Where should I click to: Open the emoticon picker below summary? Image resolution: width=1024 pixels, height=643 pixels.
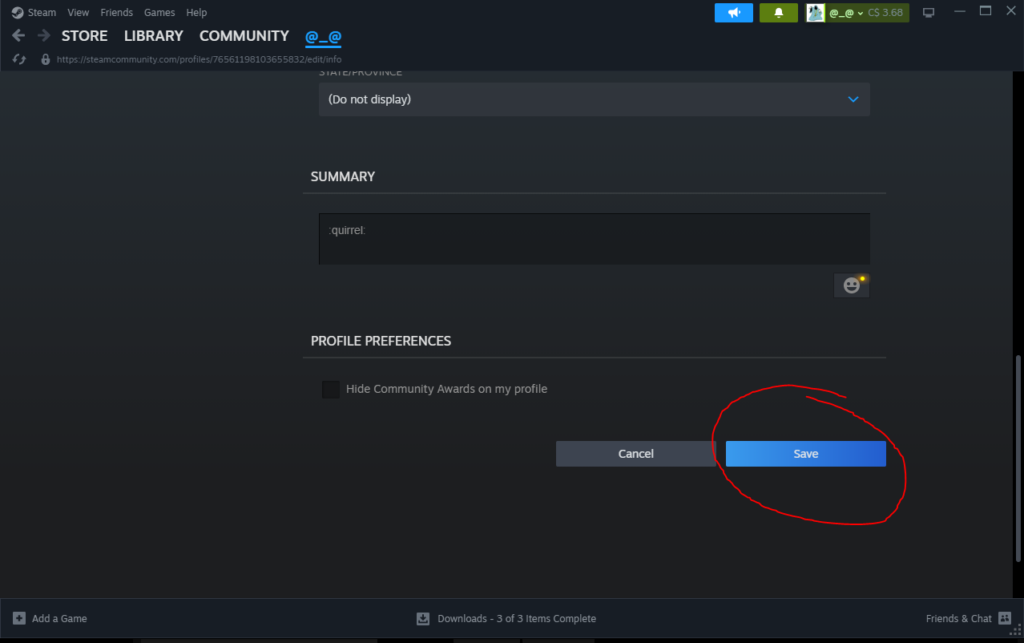coord(851,285)
